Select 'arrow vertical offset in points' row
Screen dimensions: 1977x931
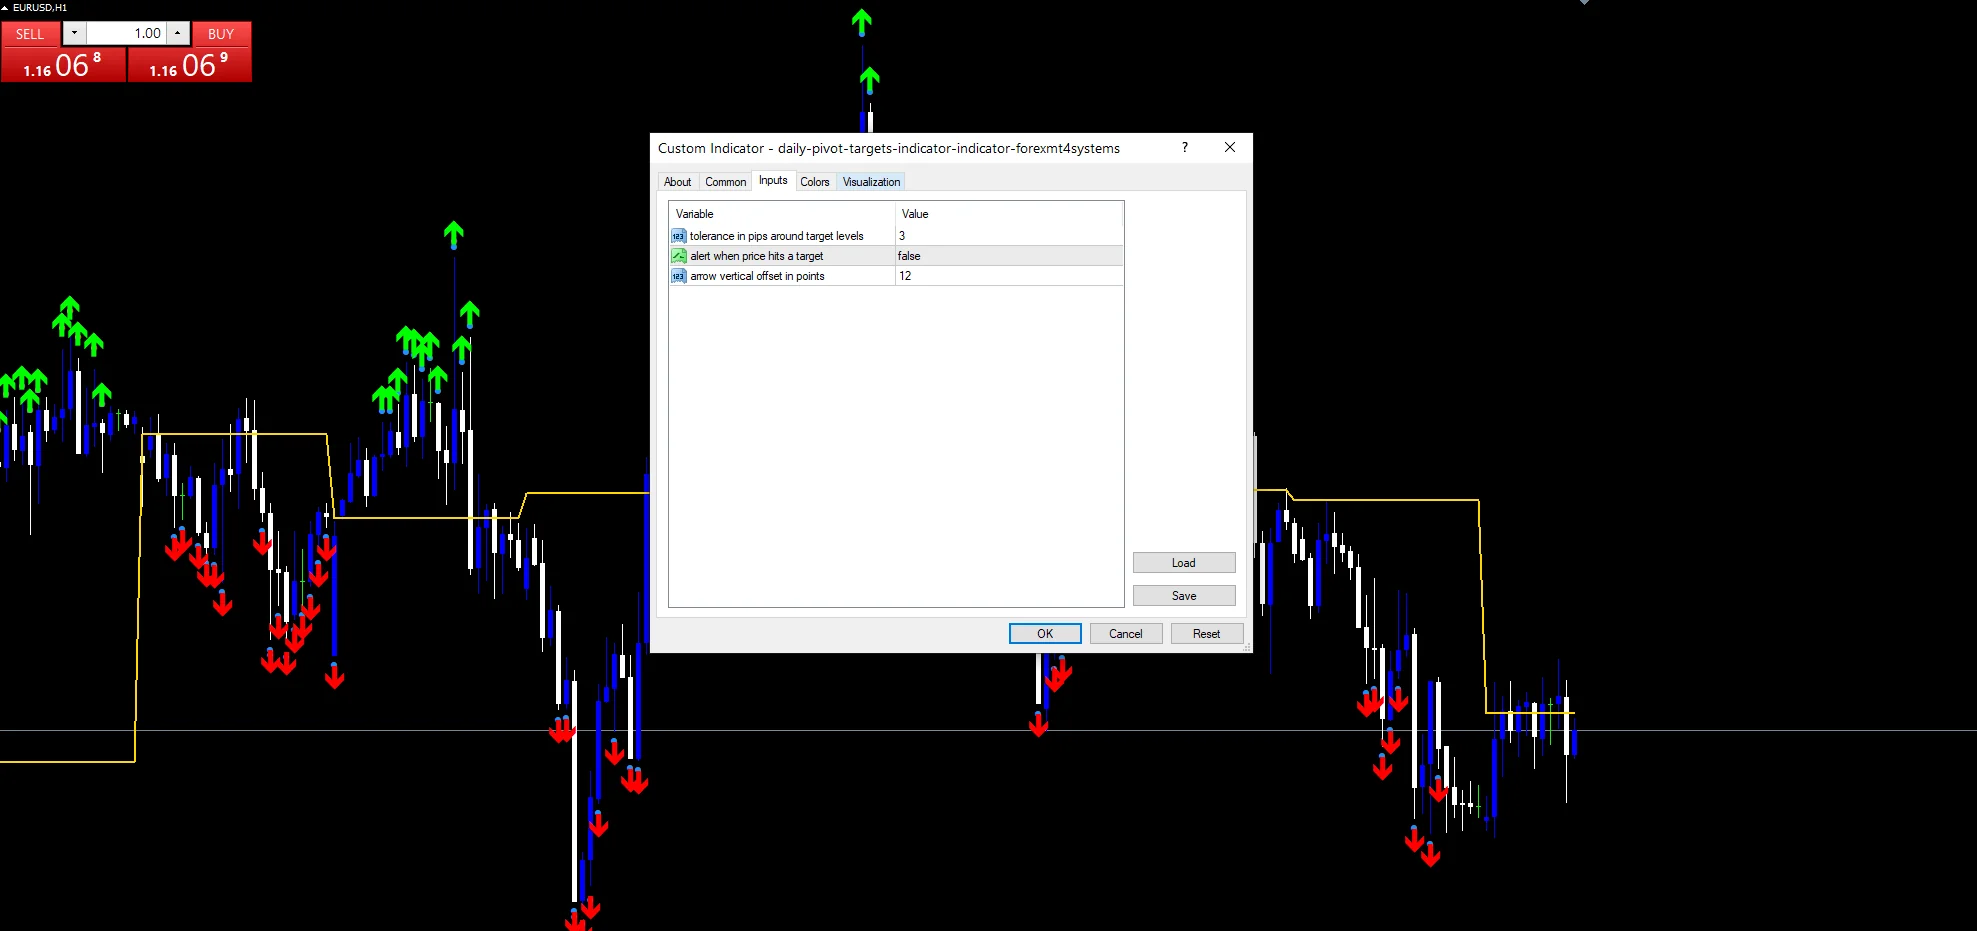pos(896,276)
